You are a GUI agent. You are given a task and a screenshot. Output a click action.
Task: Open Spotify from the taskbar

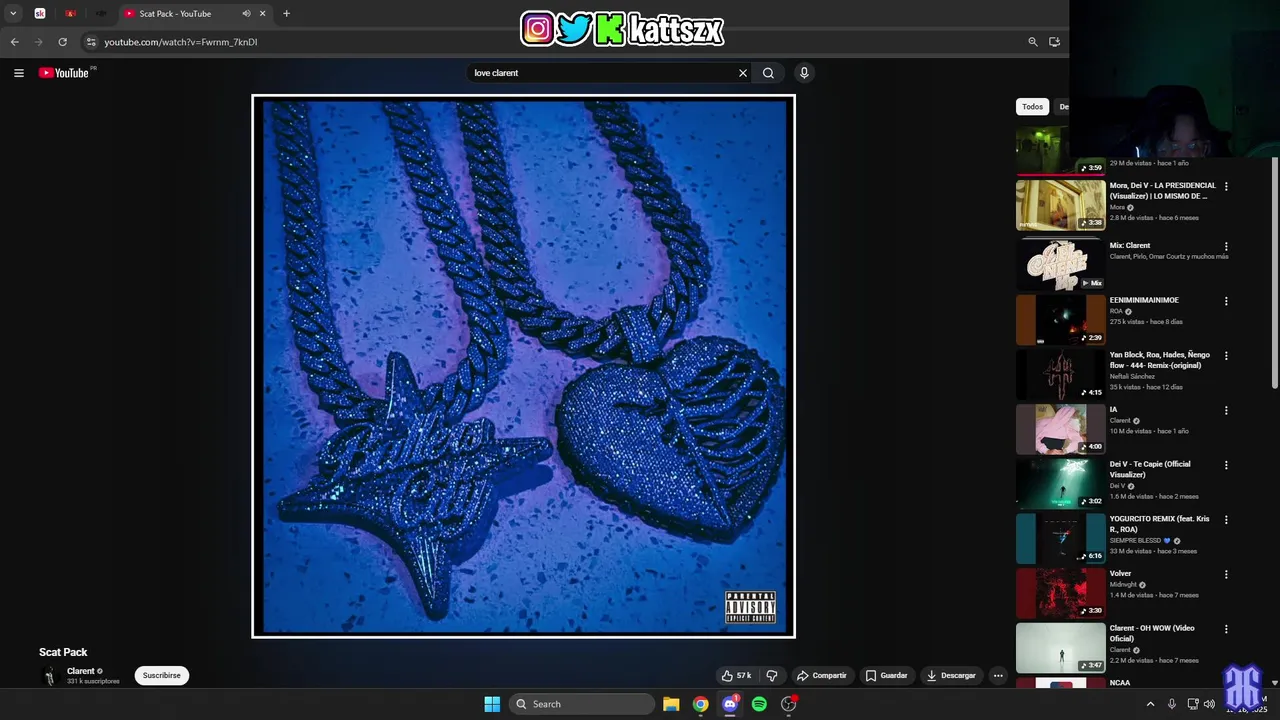pyautogui.click(x=759, y=704)
